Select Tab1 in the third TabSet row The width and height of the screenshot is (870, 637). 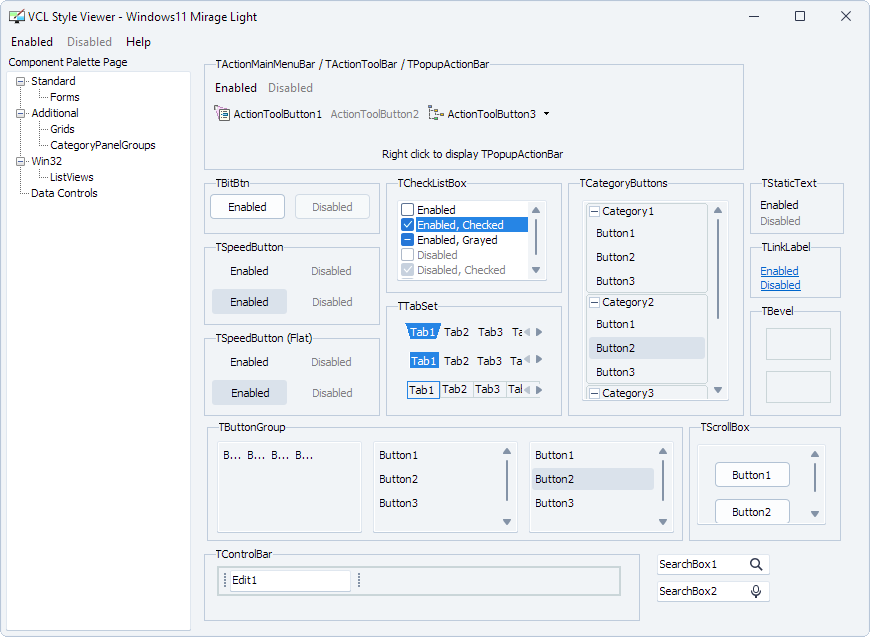(x=423, y=390)
